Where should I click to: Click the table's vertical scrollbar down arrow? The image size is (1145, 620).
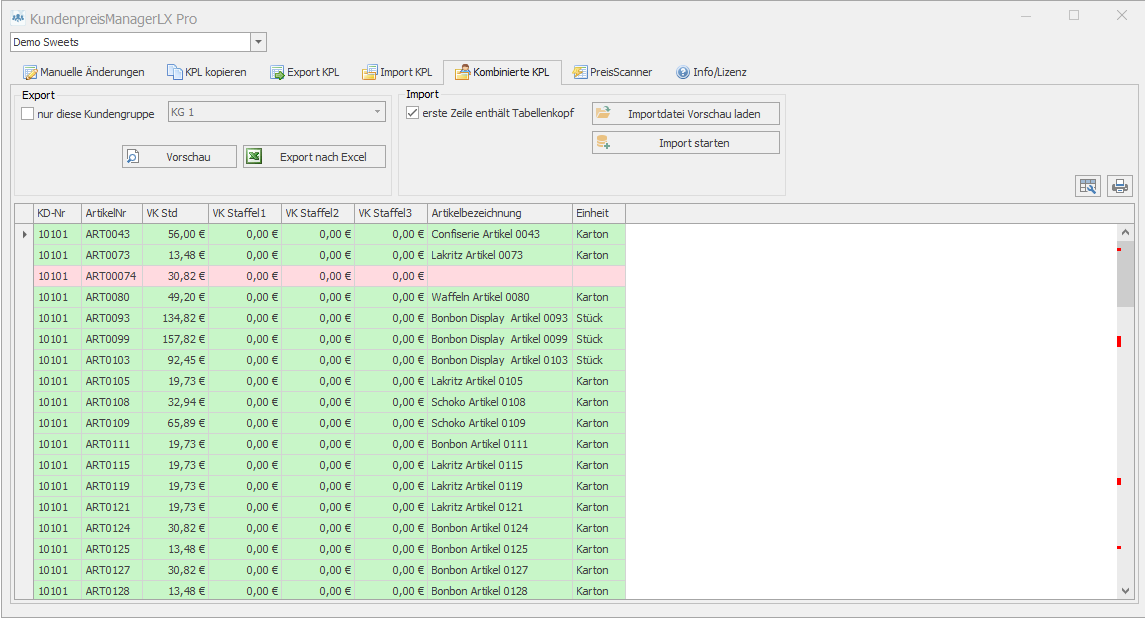pyautogui.click(x=1125, y=591)
